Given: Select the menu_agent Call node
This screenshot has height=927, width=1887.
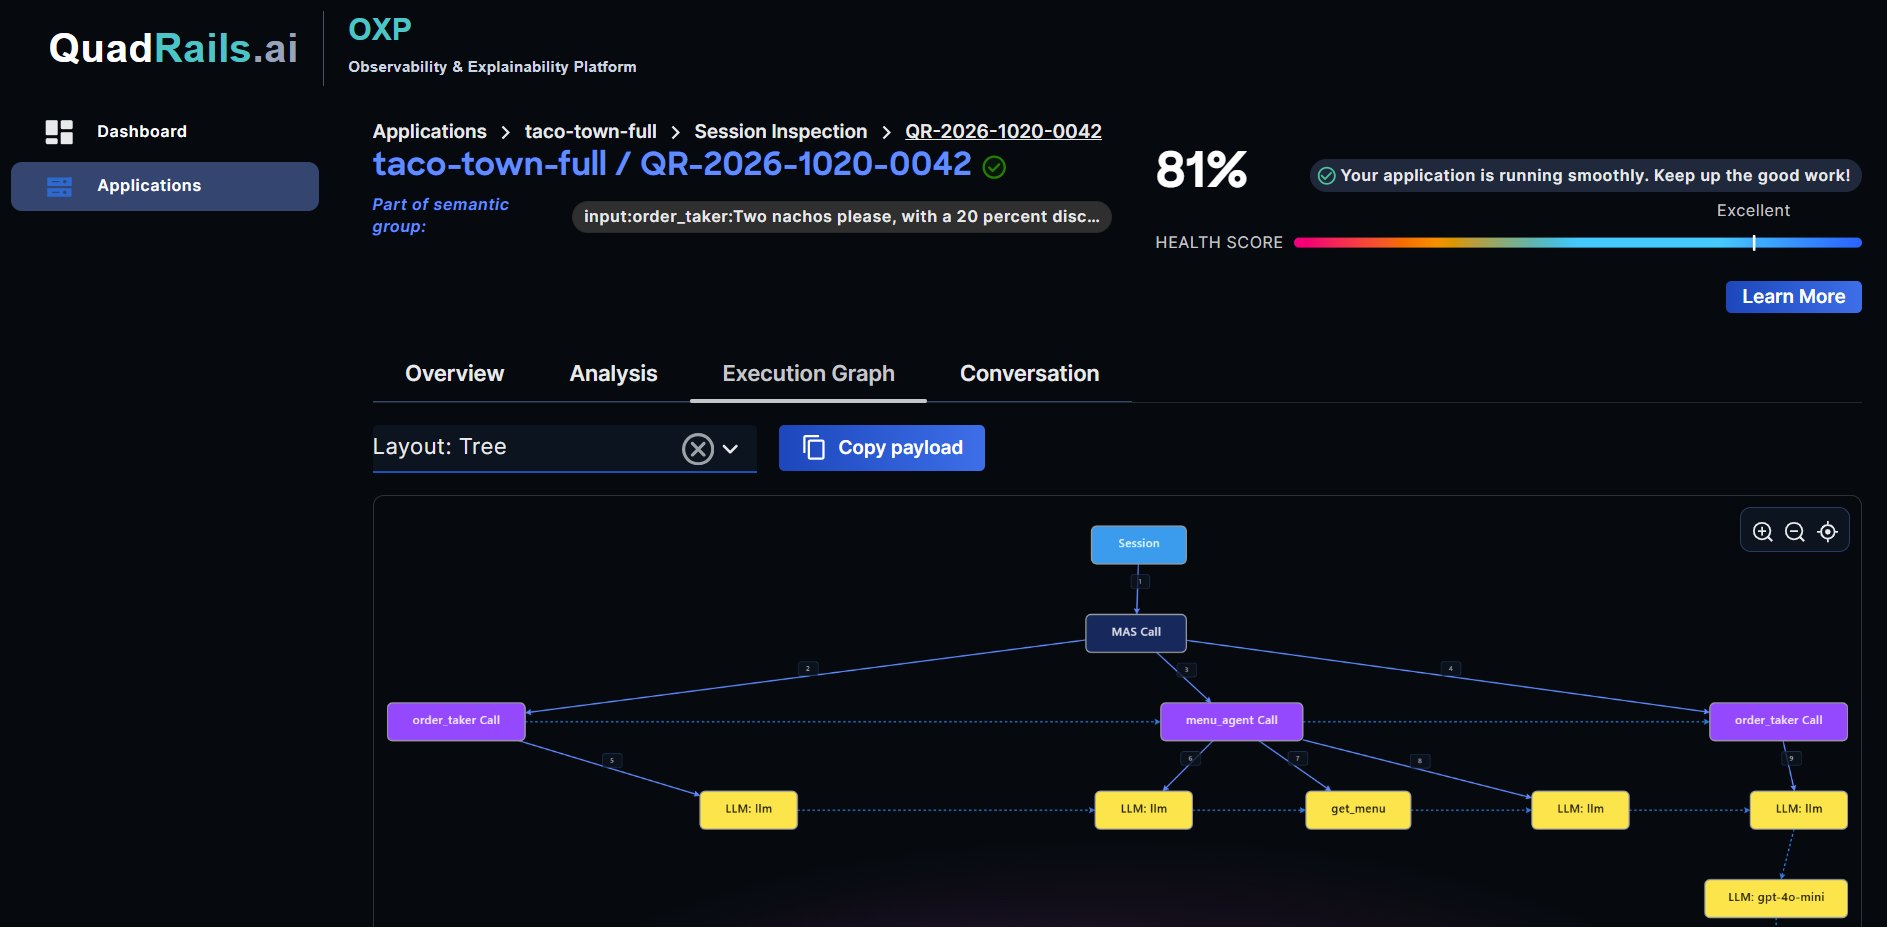Looking at the screenshot, I should [1231, 721].
